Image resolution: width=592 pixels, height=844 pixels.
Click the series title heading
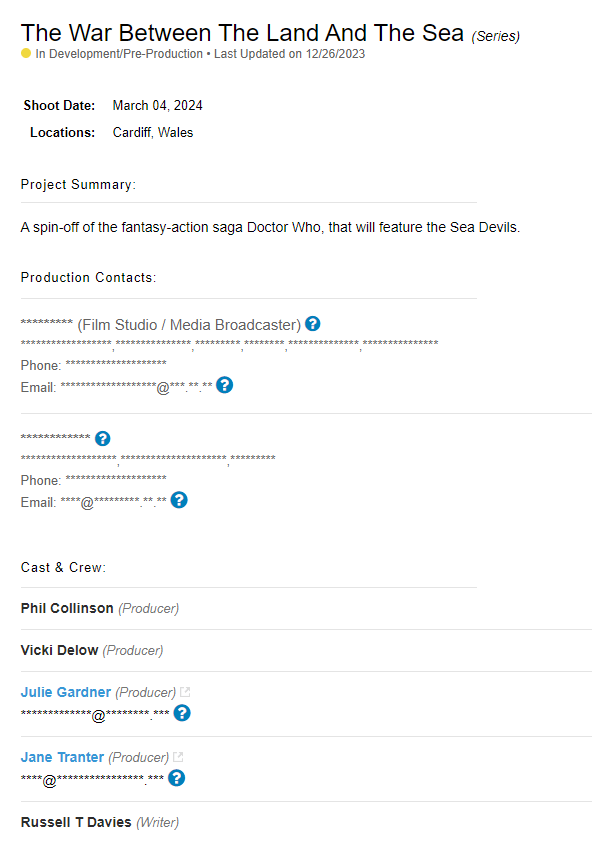(x=242, y=33)
